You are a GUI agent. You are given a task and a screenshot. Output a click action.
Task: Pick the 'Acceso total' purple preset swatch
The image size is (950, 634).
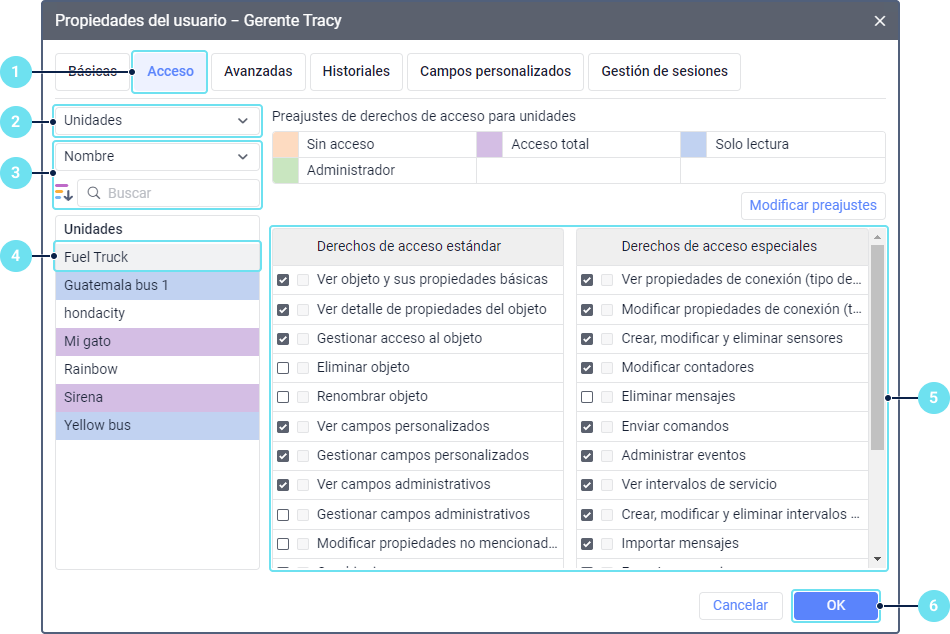click(490, 145)
